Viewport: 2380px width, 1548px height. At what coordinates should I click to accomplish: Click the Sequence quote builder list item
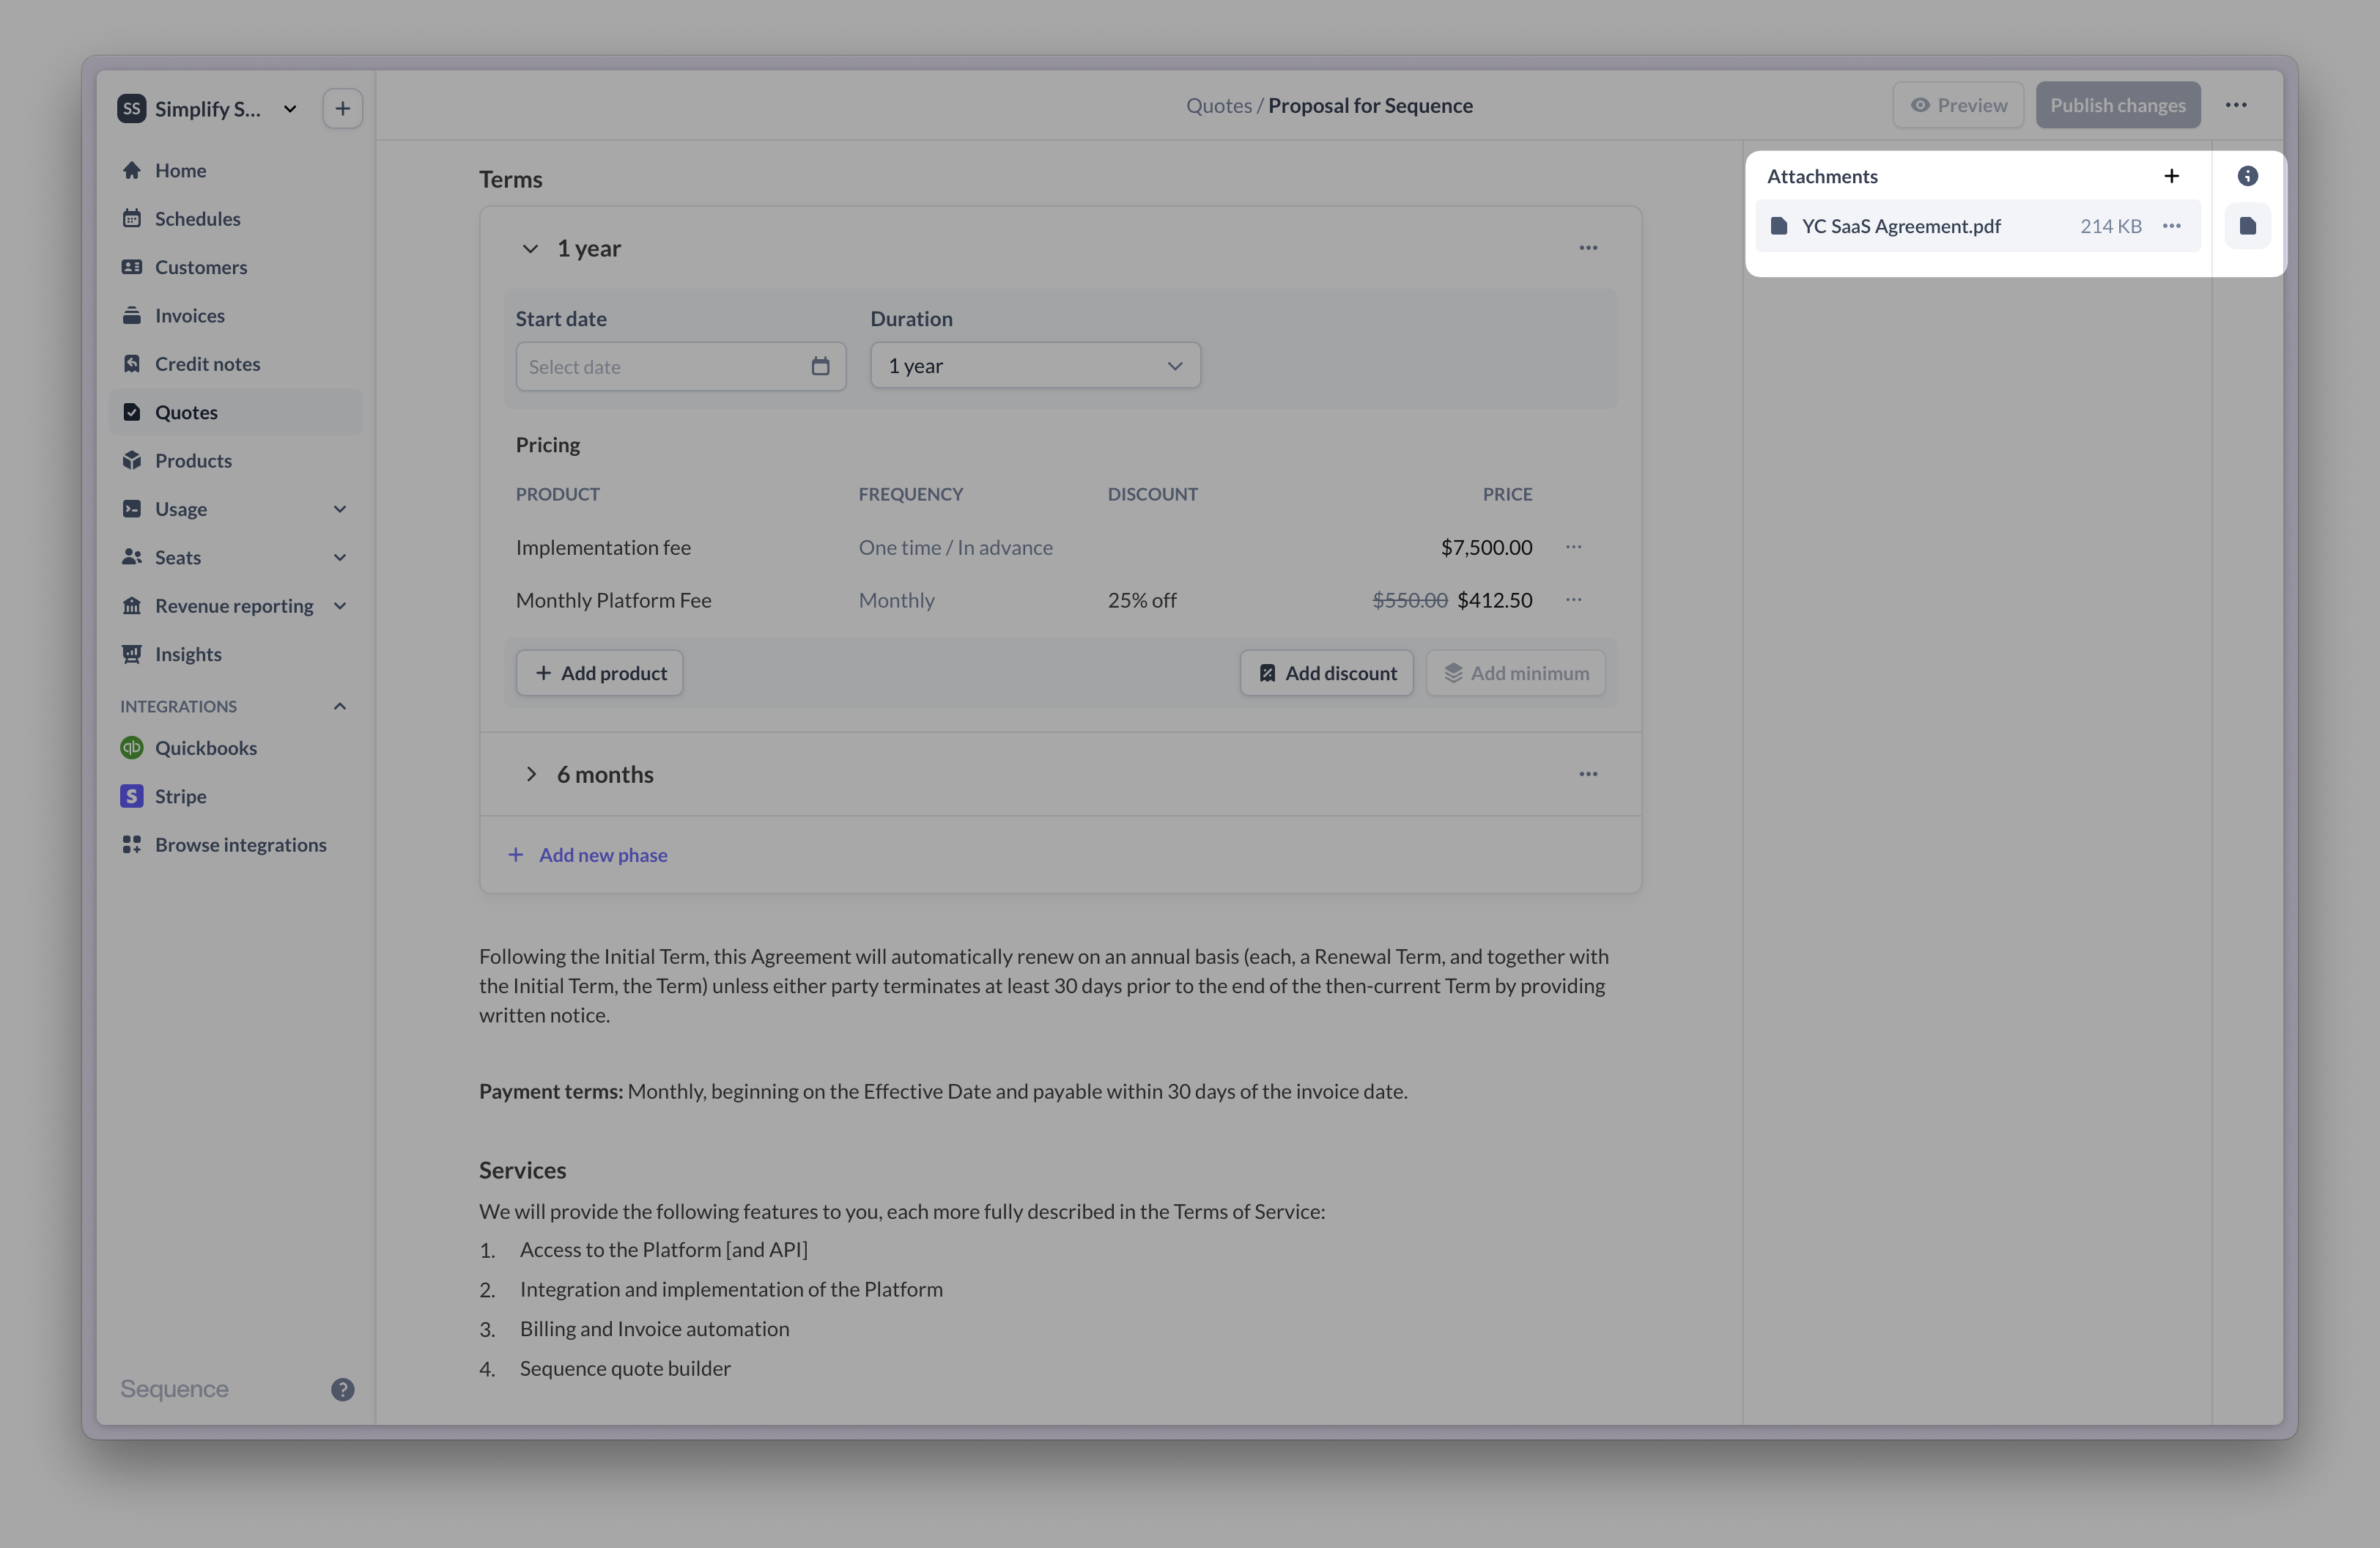(625, 1368)
